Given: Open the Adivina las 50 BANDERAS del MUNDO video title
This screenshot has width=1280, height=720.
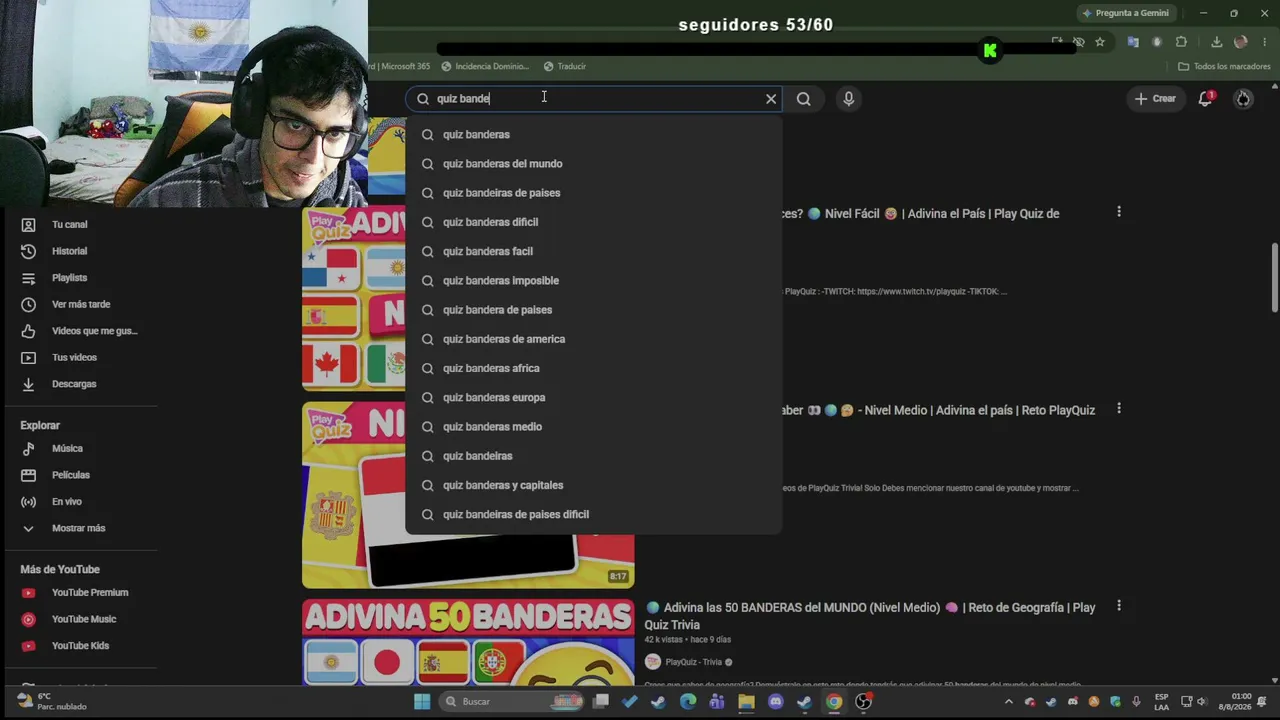Looking at the screenshot, I should [870, 616].
